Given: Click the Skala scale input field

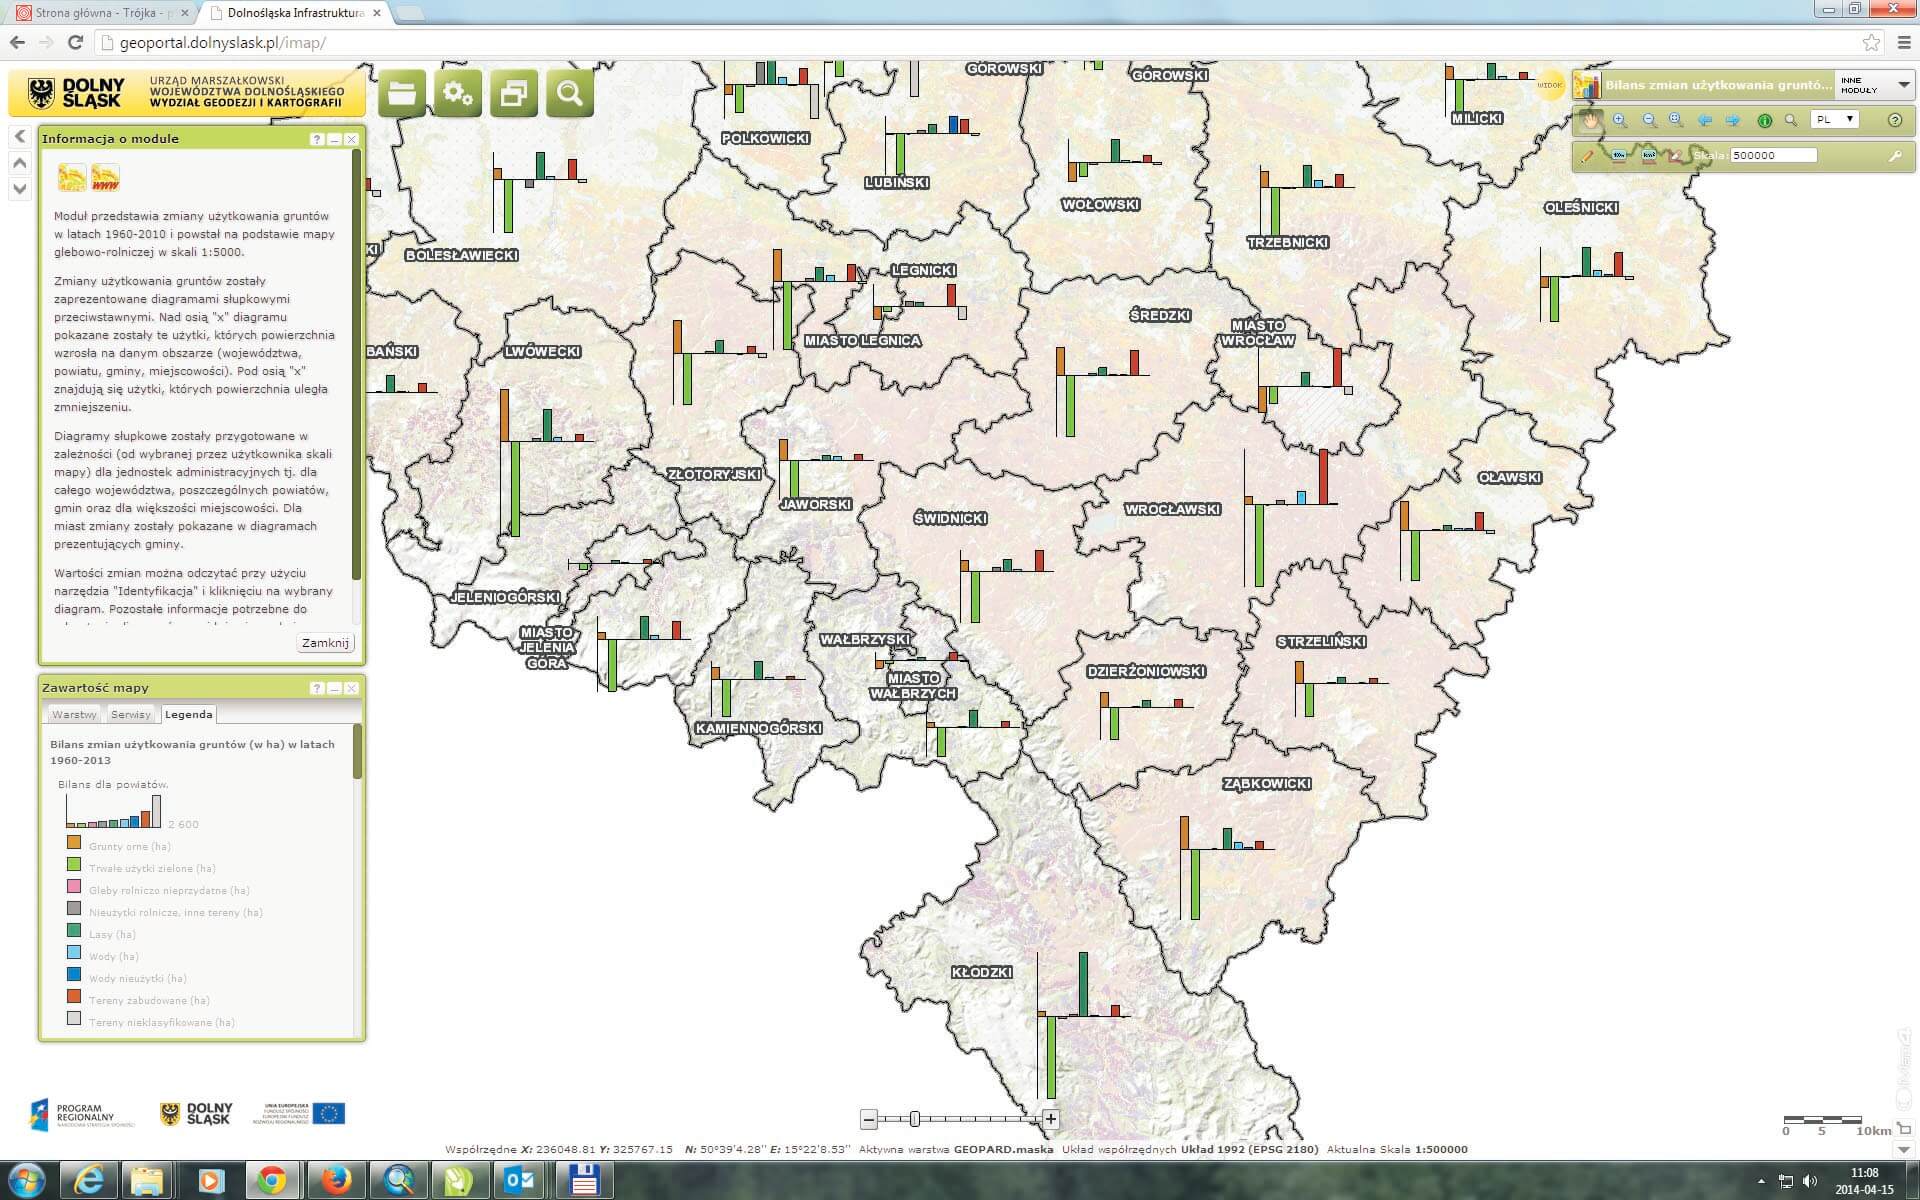Looking at the screenshot, I should point(1773,155).
